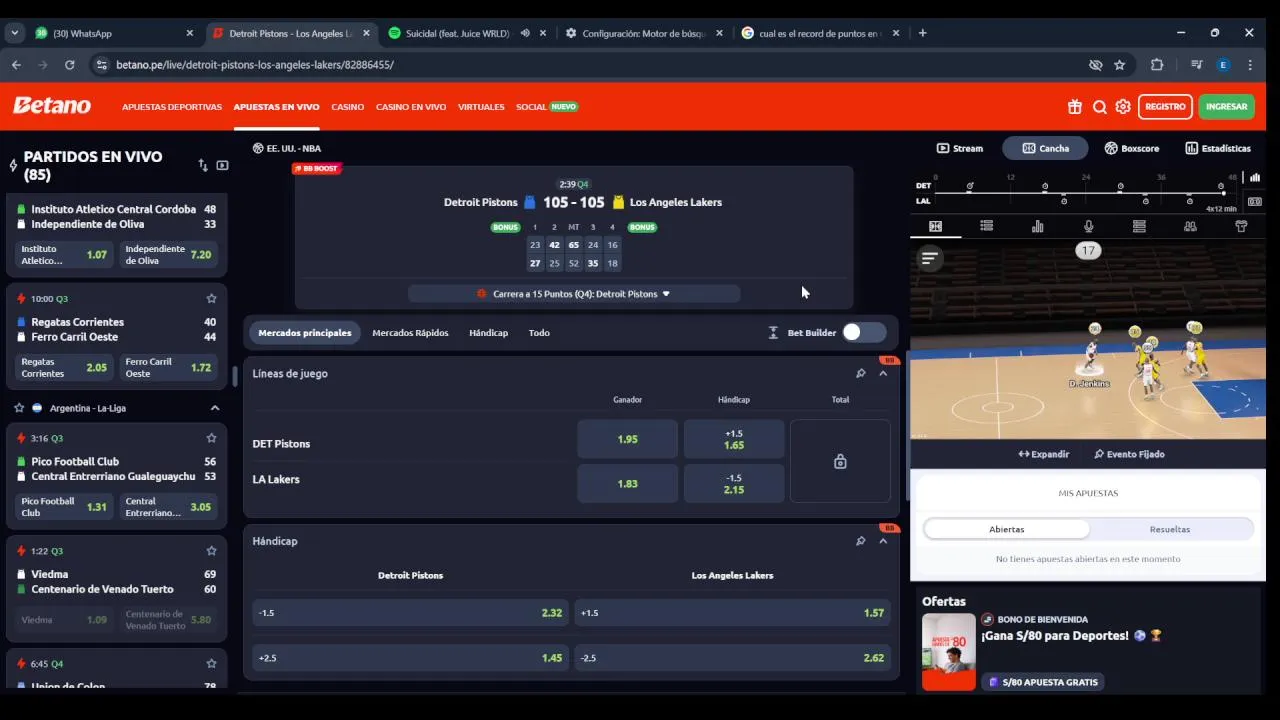1280x720 pixels.
Task: Click the INGRESAR button
Action: [1226, 107]
